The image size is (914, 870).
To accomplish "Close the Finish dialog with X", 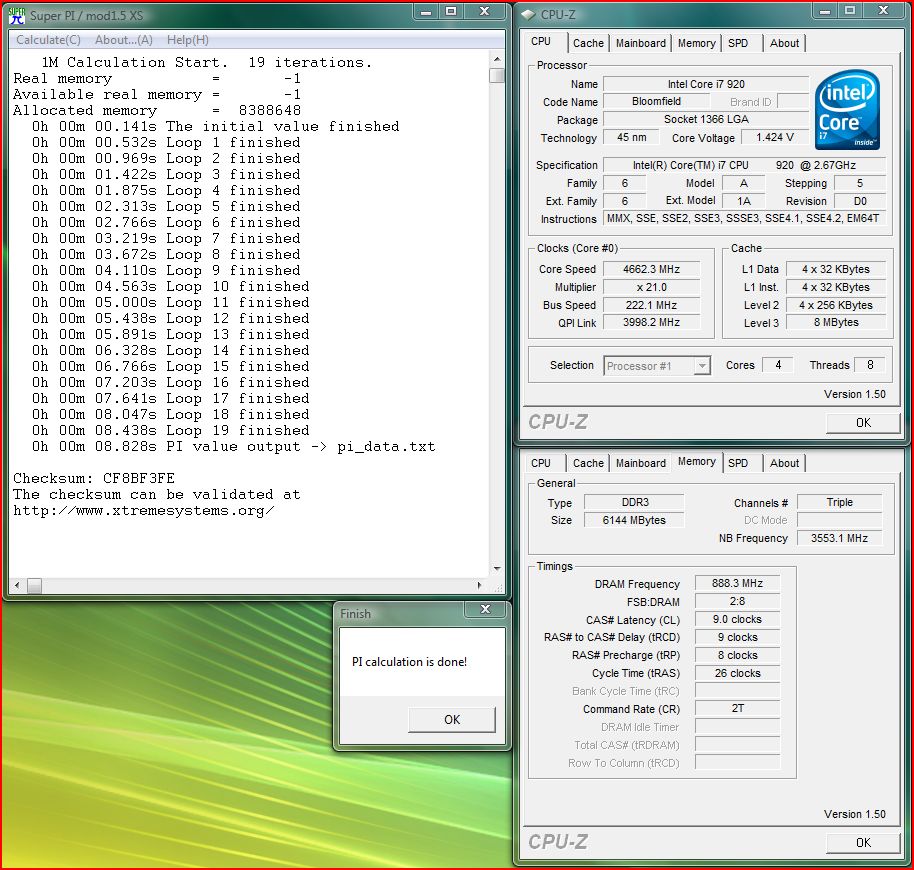I will pyautogui.click(x=485, y=610).
